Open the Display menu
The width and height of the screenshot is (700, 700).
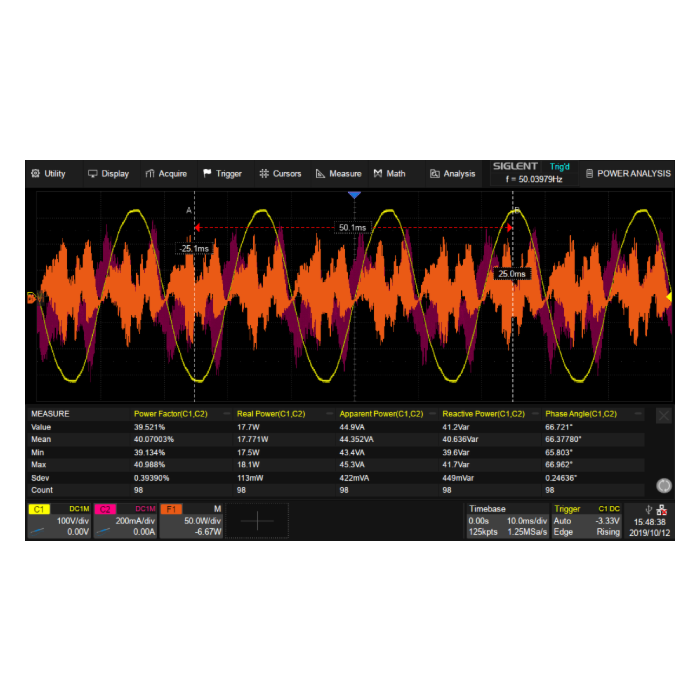point(108,174)
